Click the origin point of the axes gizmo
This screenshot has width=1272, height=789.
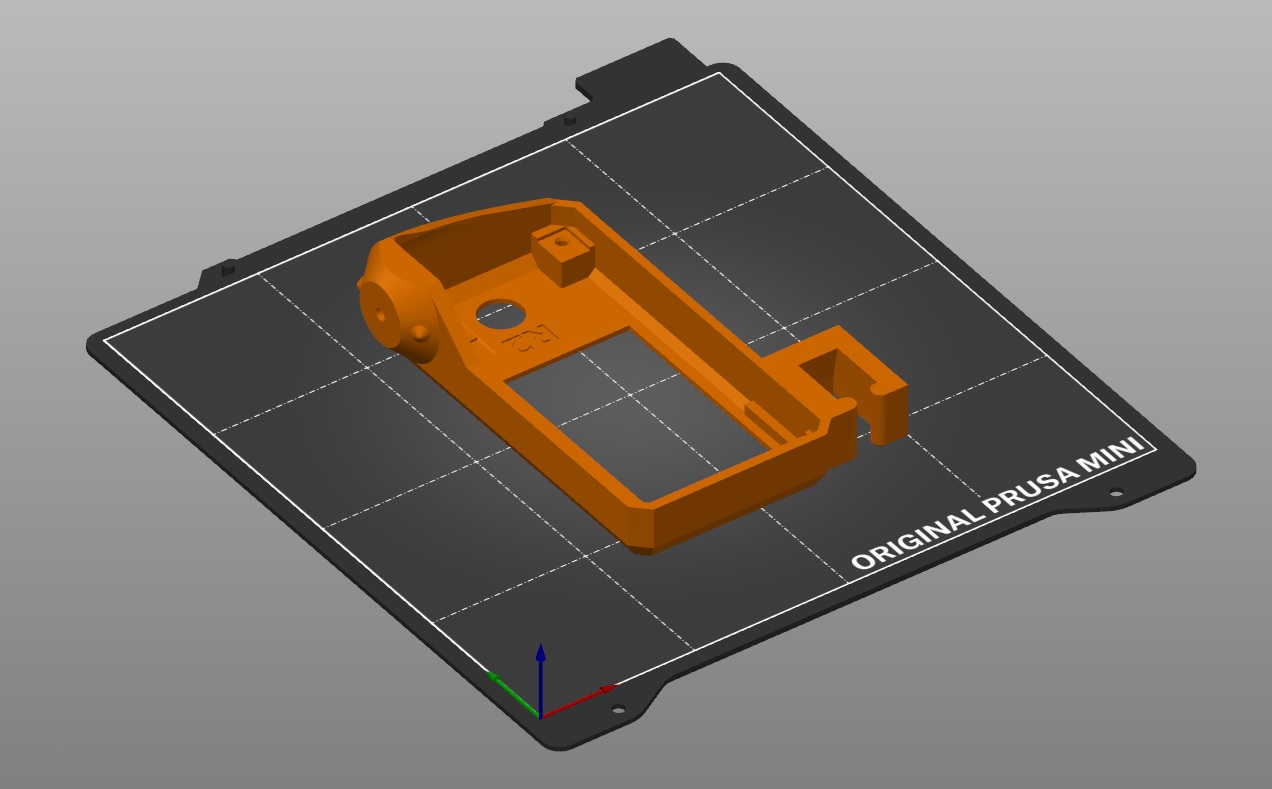(x=540, y=717)
